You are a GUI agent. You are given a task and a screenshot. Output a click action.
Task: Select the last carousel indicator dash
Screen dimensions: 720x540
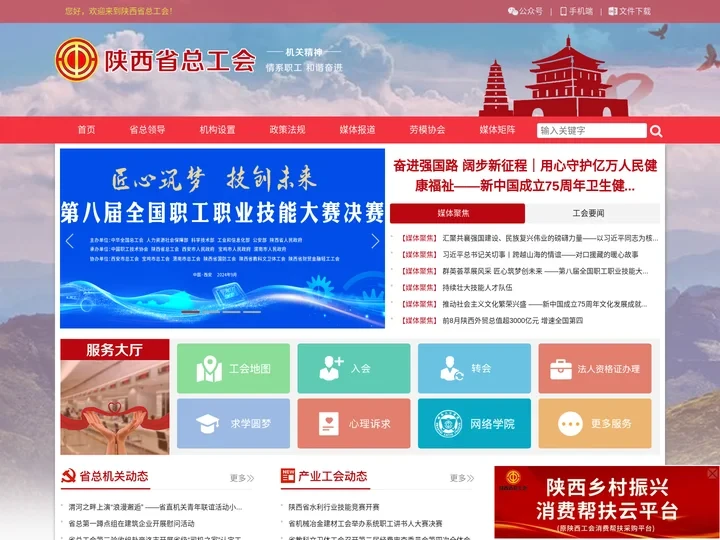pyautogui.click(x=252, y=312)
